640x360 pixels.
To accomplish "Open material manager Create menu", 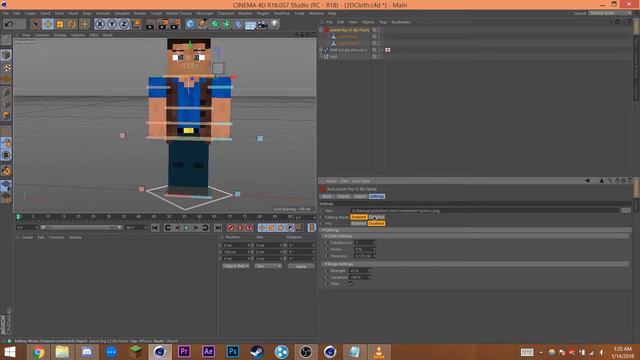I will pyautogui.click(x=27, y=237).
